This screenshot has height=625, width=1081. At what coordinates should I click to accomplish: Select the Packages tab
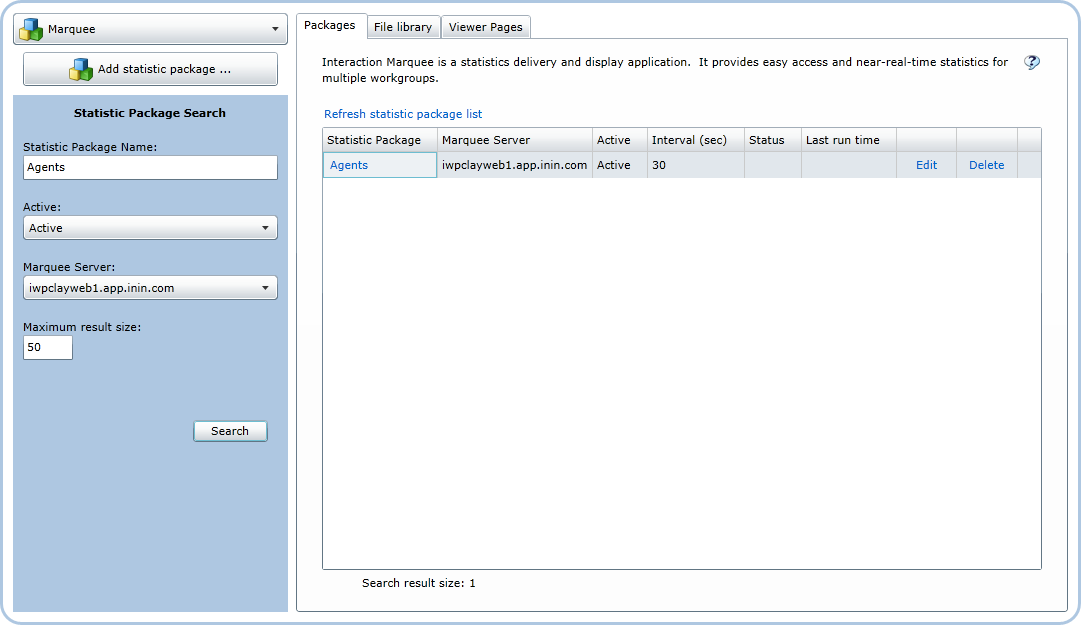[329, 25]
